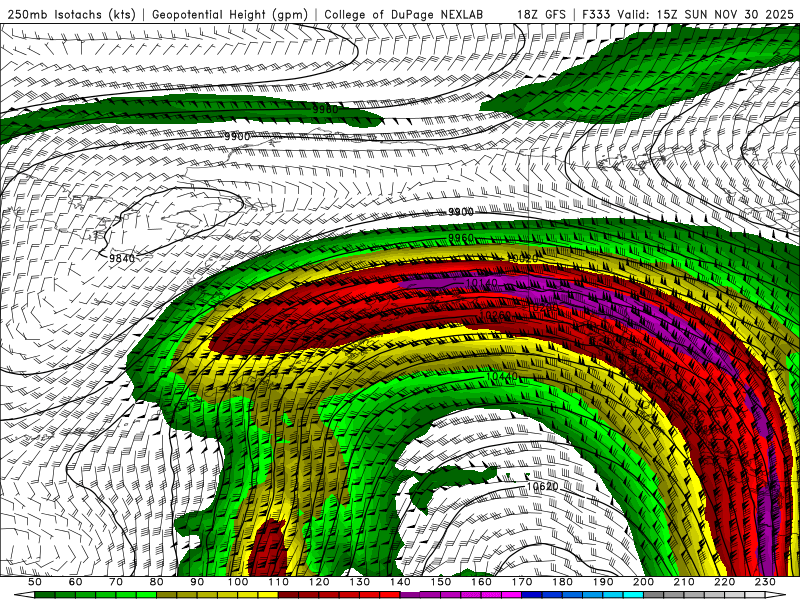Click the 50 kts colorbar label

(34, 582)
